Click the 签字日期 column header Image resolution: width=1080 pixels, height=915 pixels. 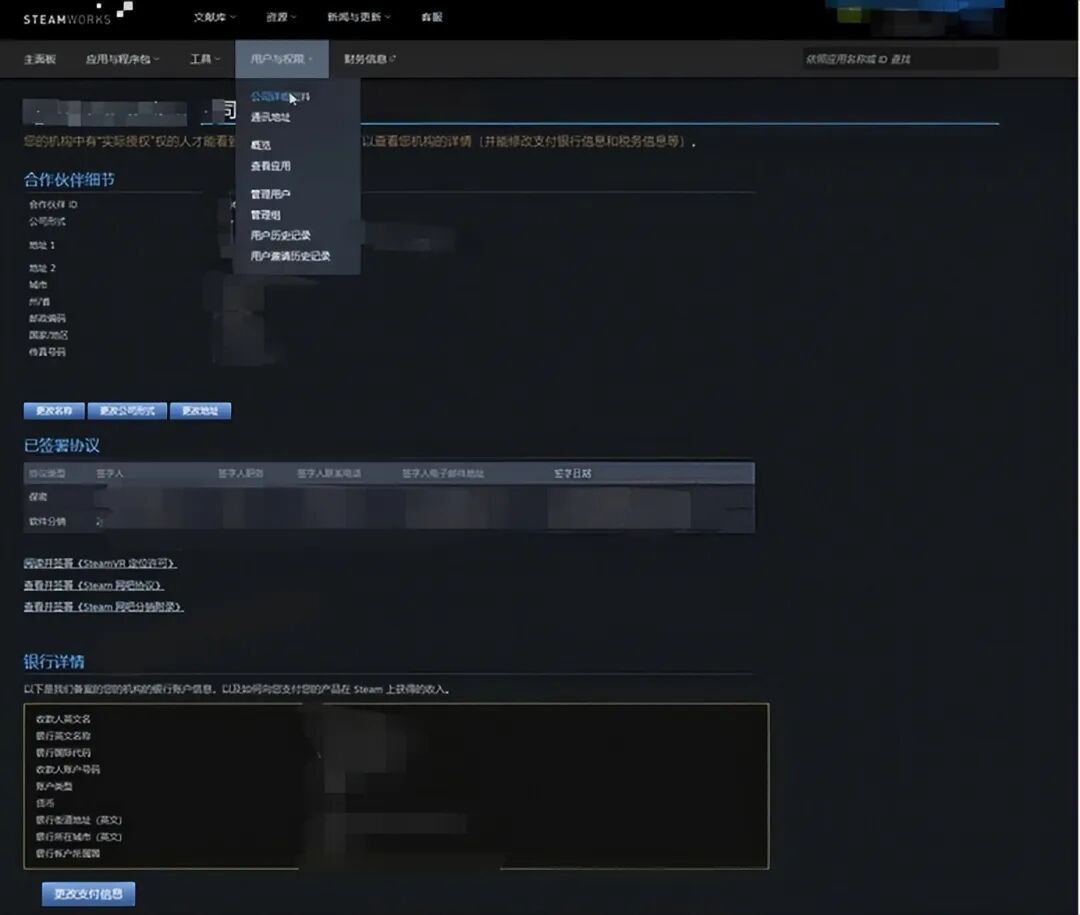tap(572, 473)
